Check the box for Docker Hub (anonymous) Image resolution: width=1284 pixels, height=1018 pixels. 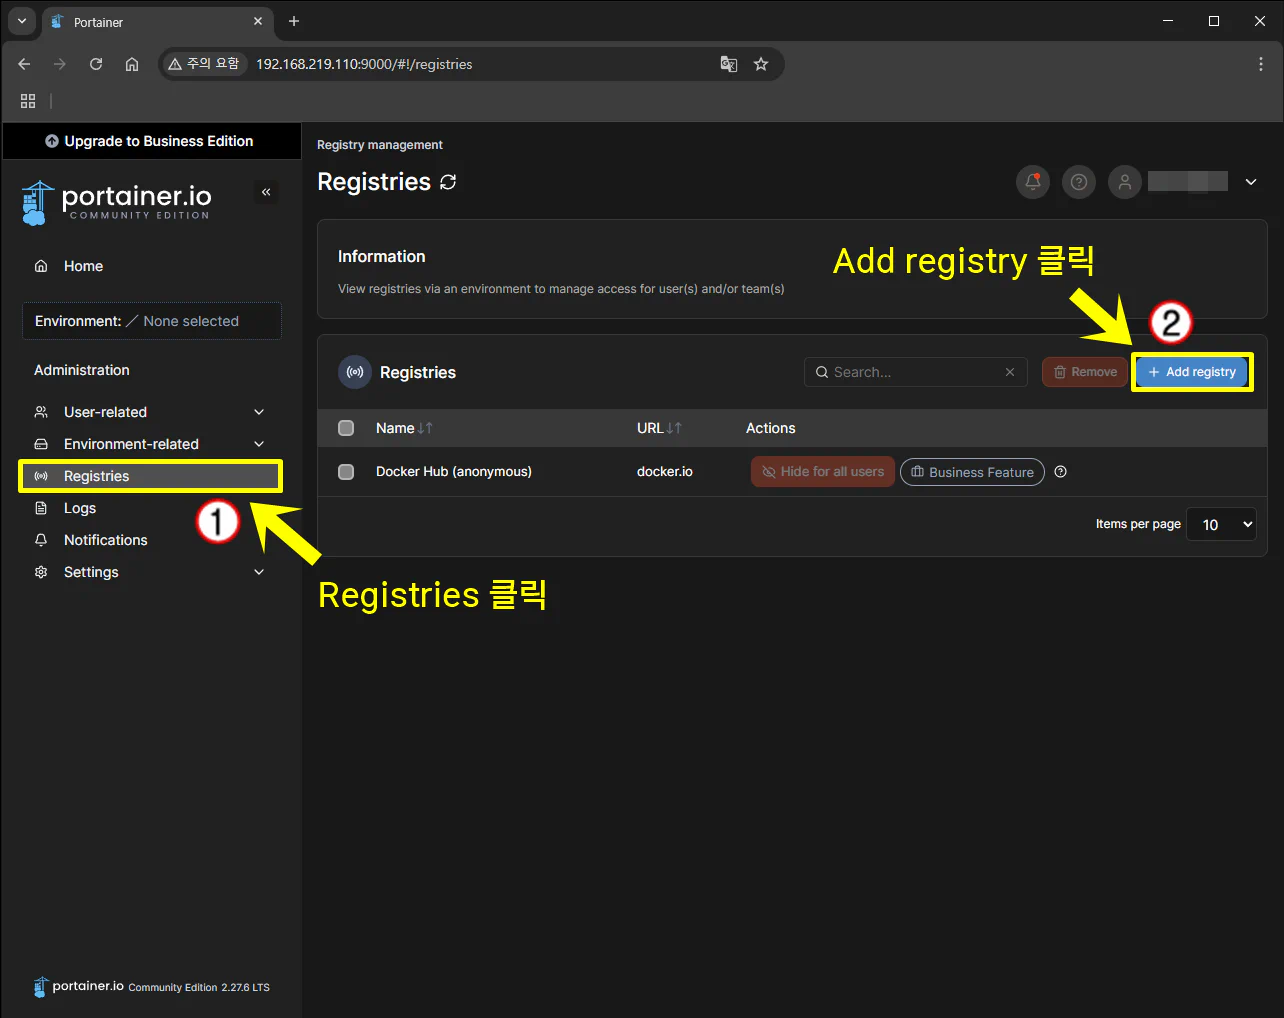tap(346, 472)
